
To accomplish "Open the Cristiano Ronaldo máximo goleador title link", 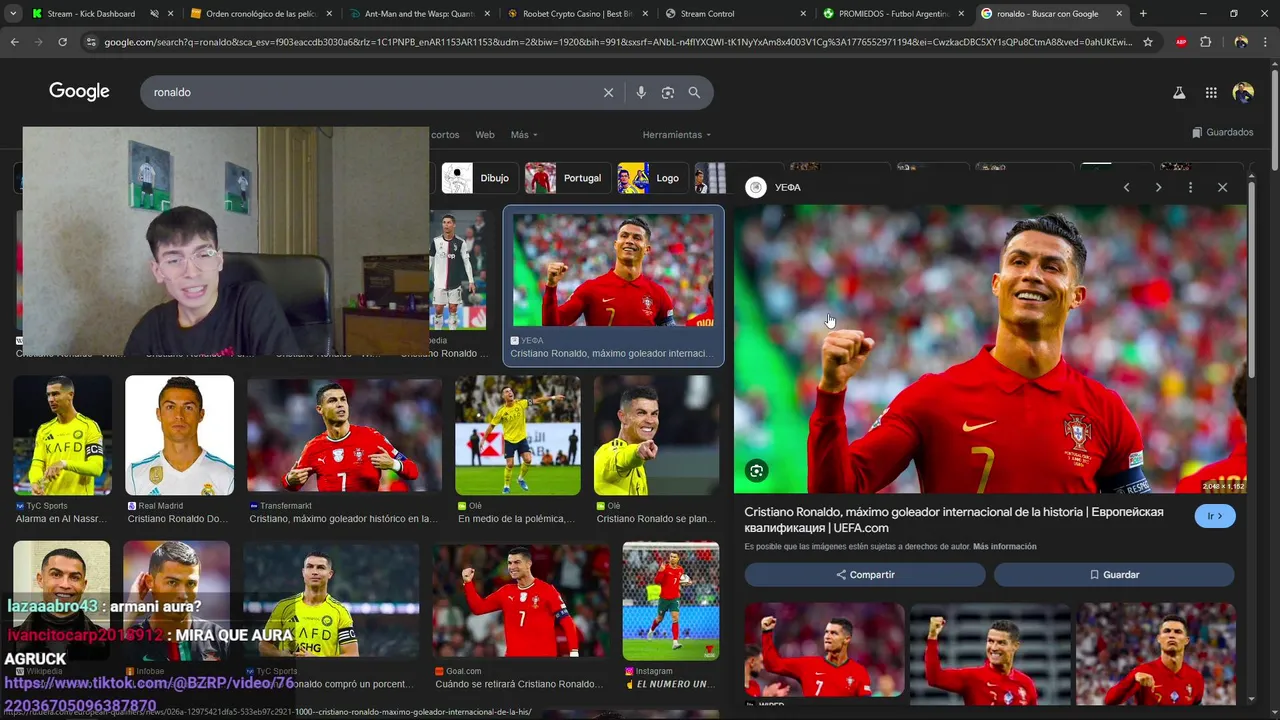I will pyautogui.click(x=954, y=520).
